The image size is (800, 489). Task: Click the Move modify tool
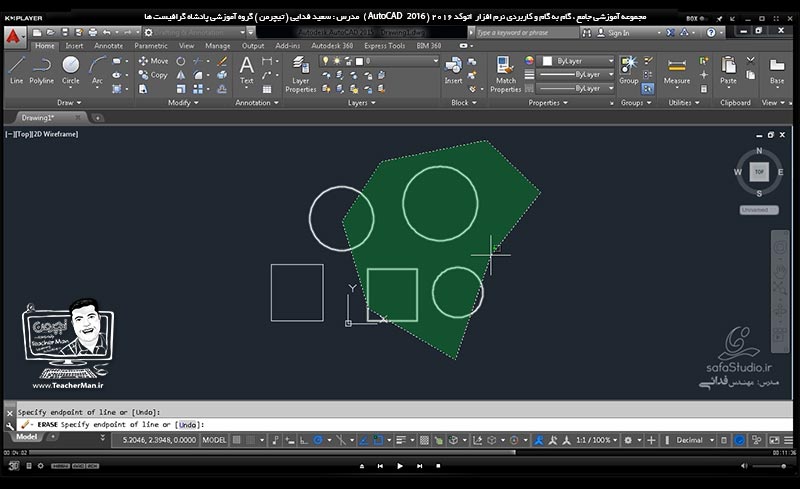click(153, 61)
